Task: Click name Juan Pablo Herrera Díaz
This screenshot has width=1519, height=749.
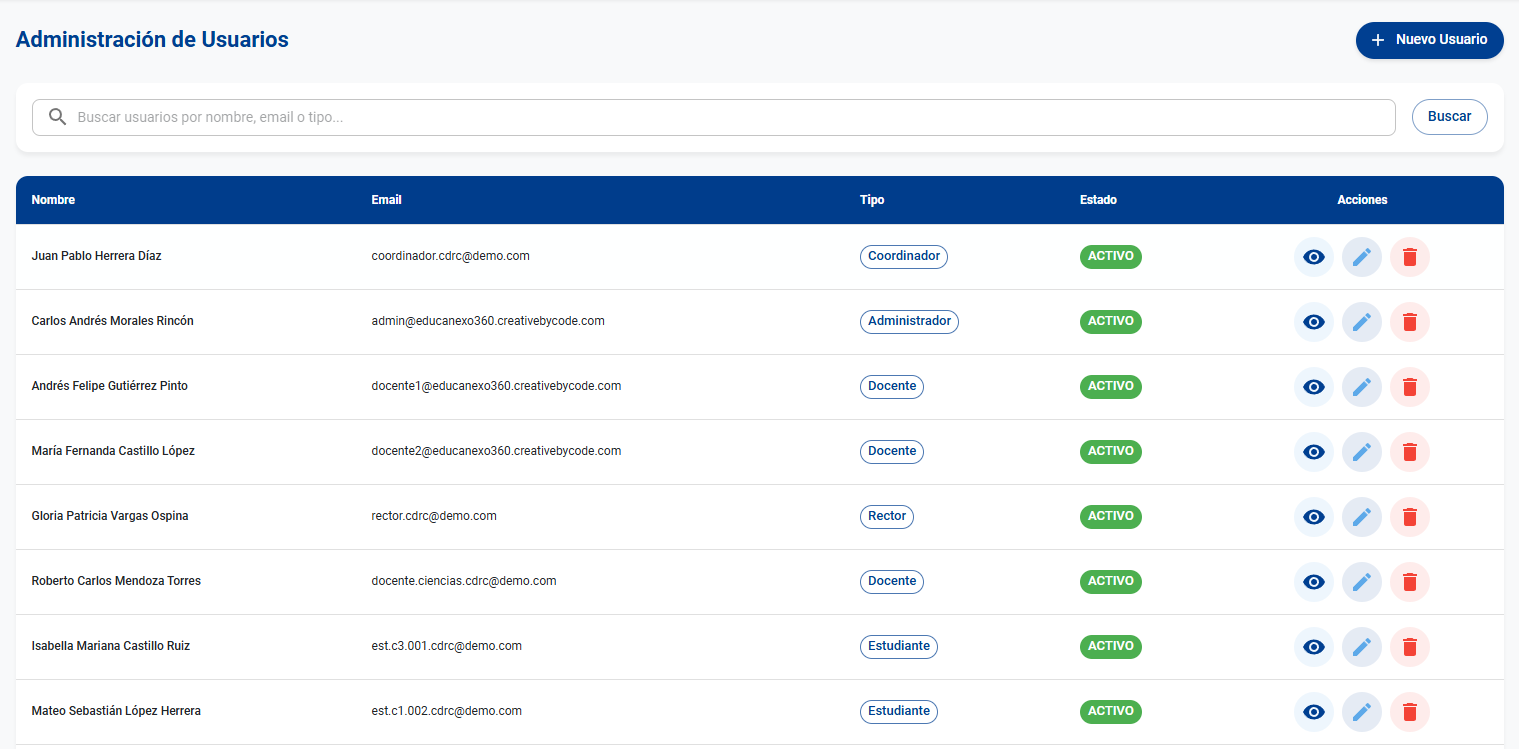Action: (97, 256)
